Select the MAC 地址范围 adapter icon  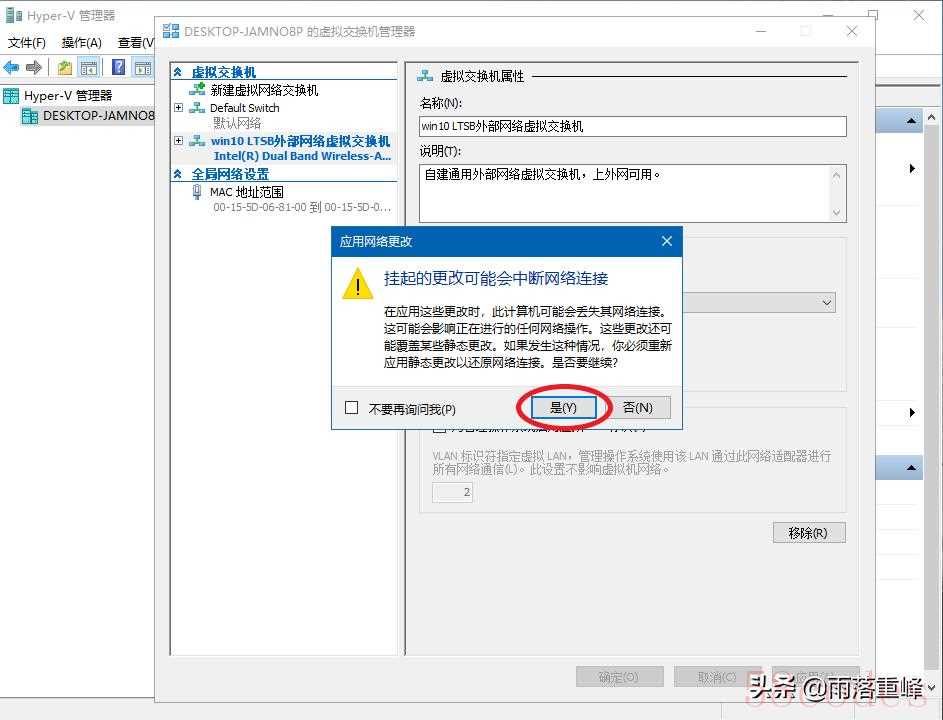[197, 192]
